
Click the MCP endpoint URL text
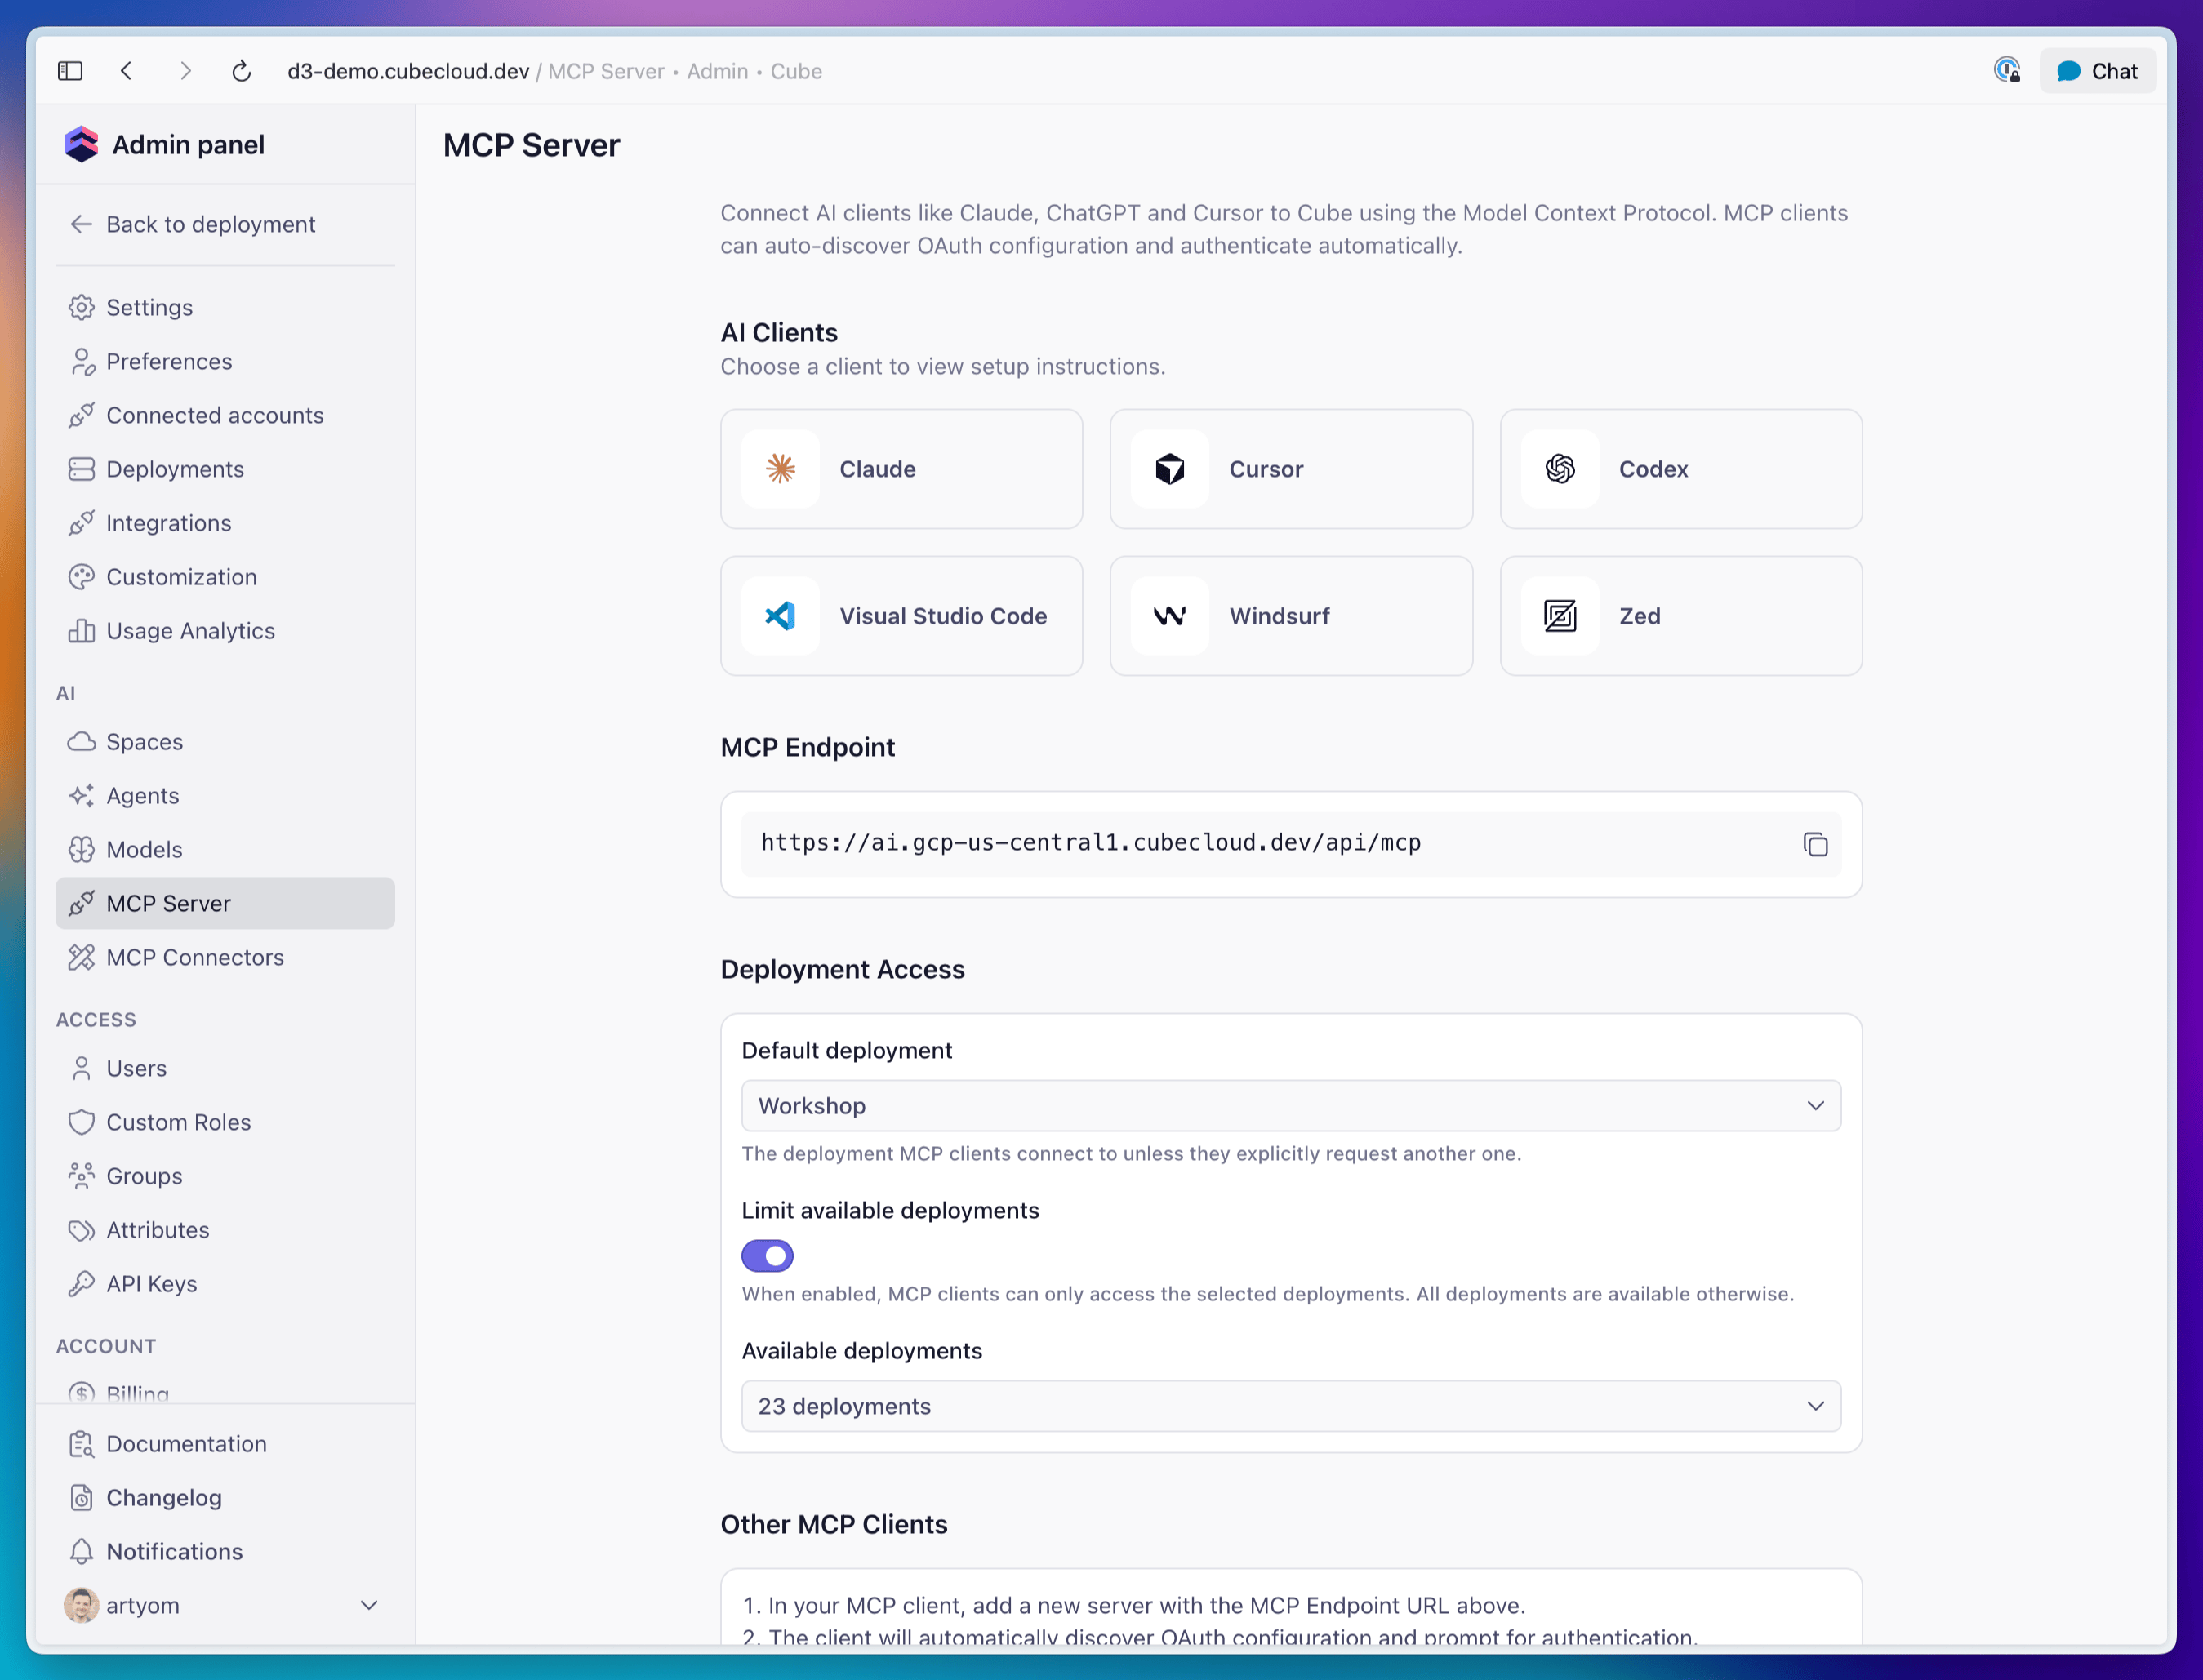[1091, 843]
